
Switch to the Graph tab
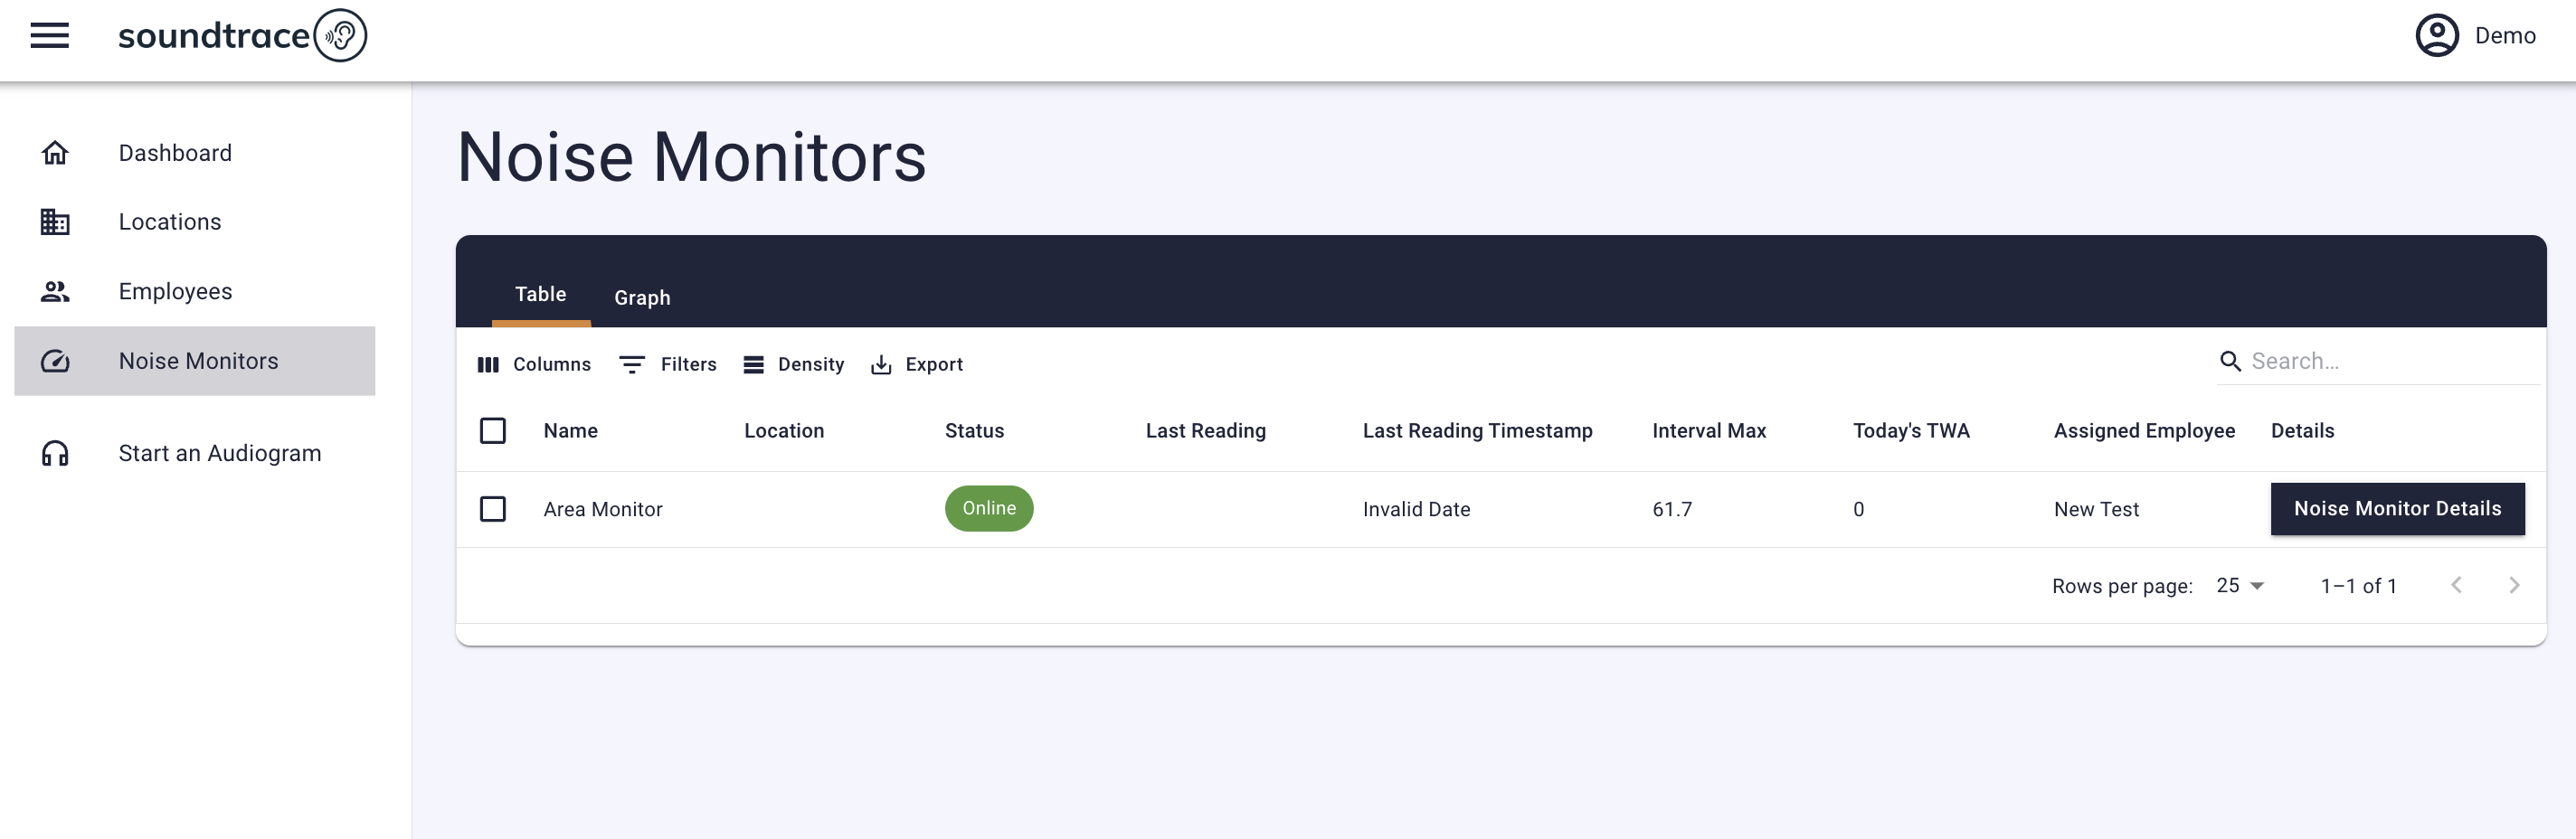point(642,298)
